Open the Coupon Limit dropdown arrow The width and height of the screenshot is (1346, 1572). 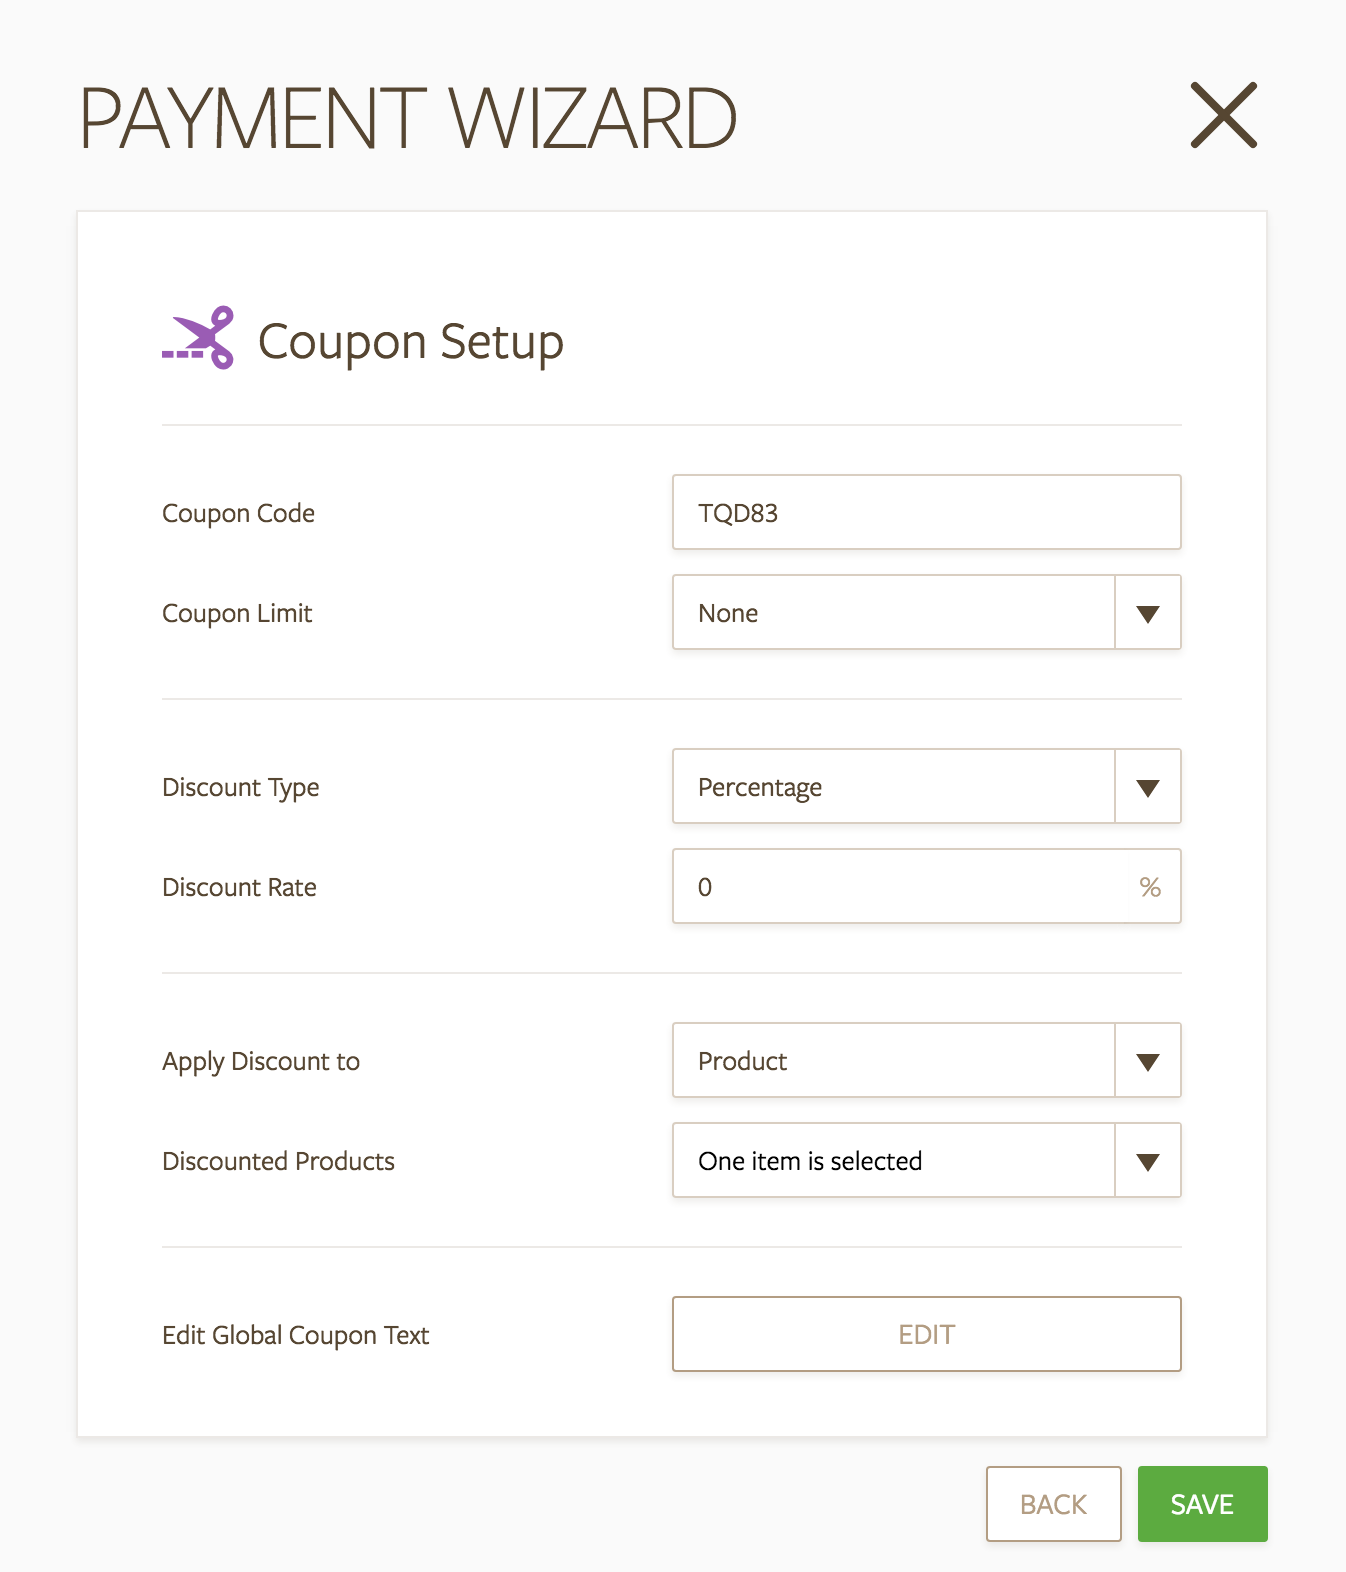[x=1148, y=613]
